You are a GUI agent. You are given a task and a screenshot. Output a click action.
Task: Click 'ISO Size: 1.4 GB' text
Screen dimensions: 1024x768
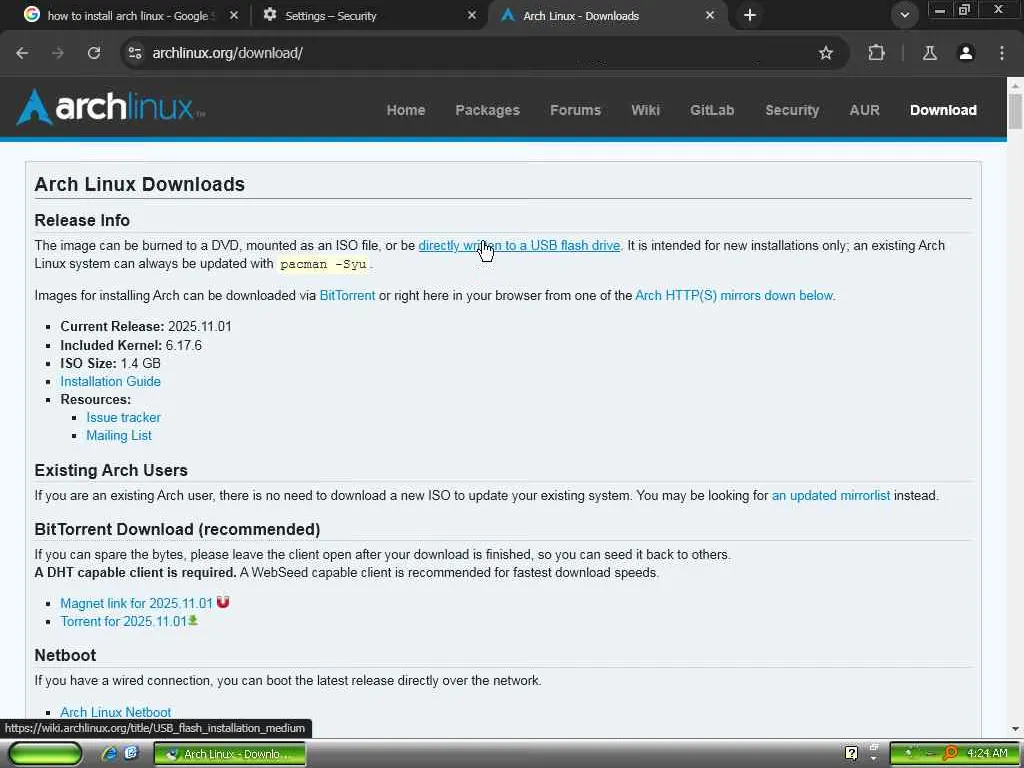pyautogui.click(x=110, y=363)
